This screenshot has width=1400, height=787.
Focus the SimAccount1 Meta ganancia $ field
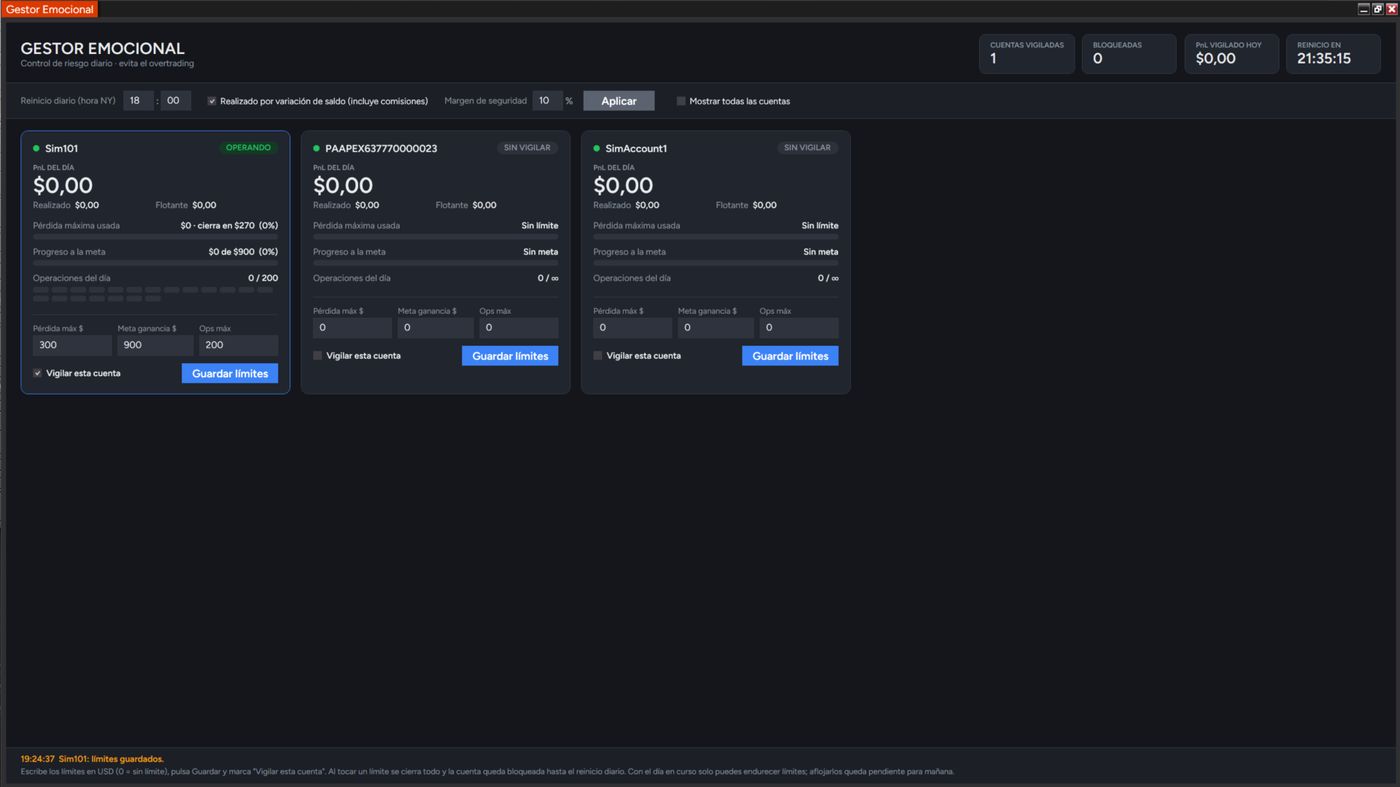click(715, 327)
